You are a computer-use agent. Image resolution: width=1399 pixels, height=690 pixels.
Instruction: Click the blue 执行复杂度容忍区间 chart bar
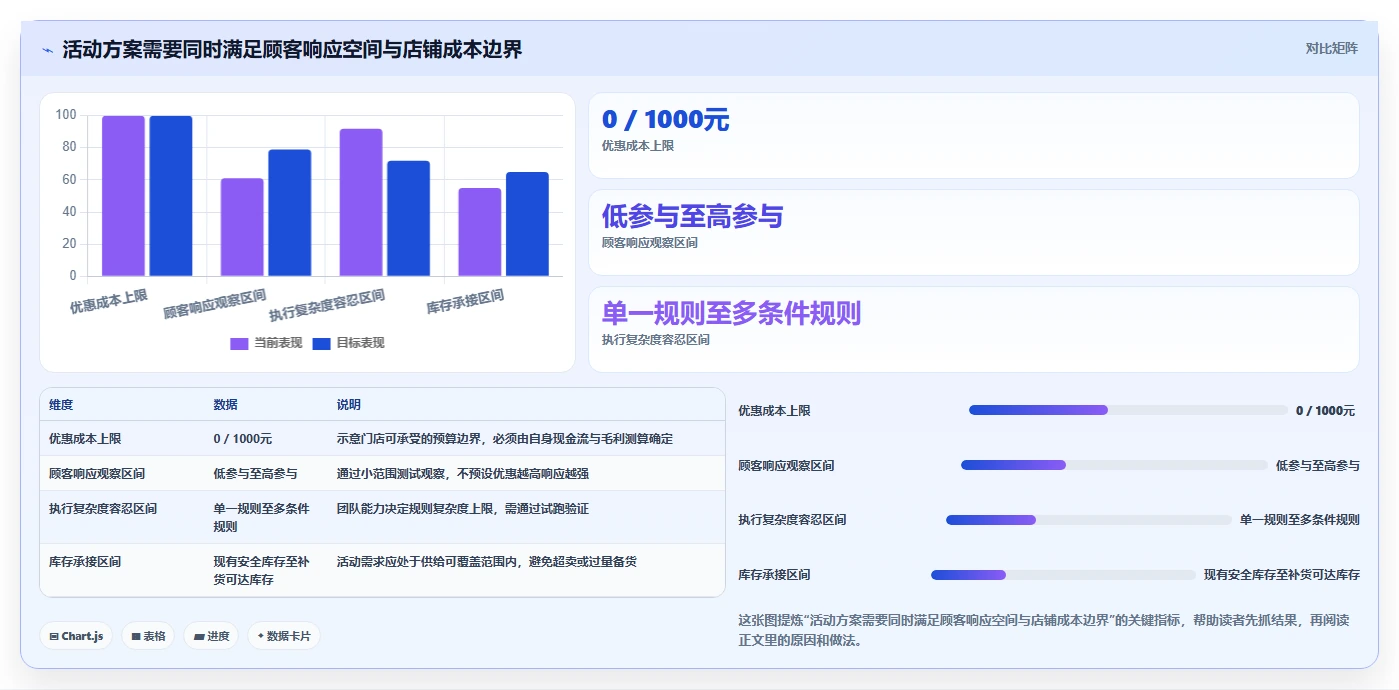[x=409, y=218]
